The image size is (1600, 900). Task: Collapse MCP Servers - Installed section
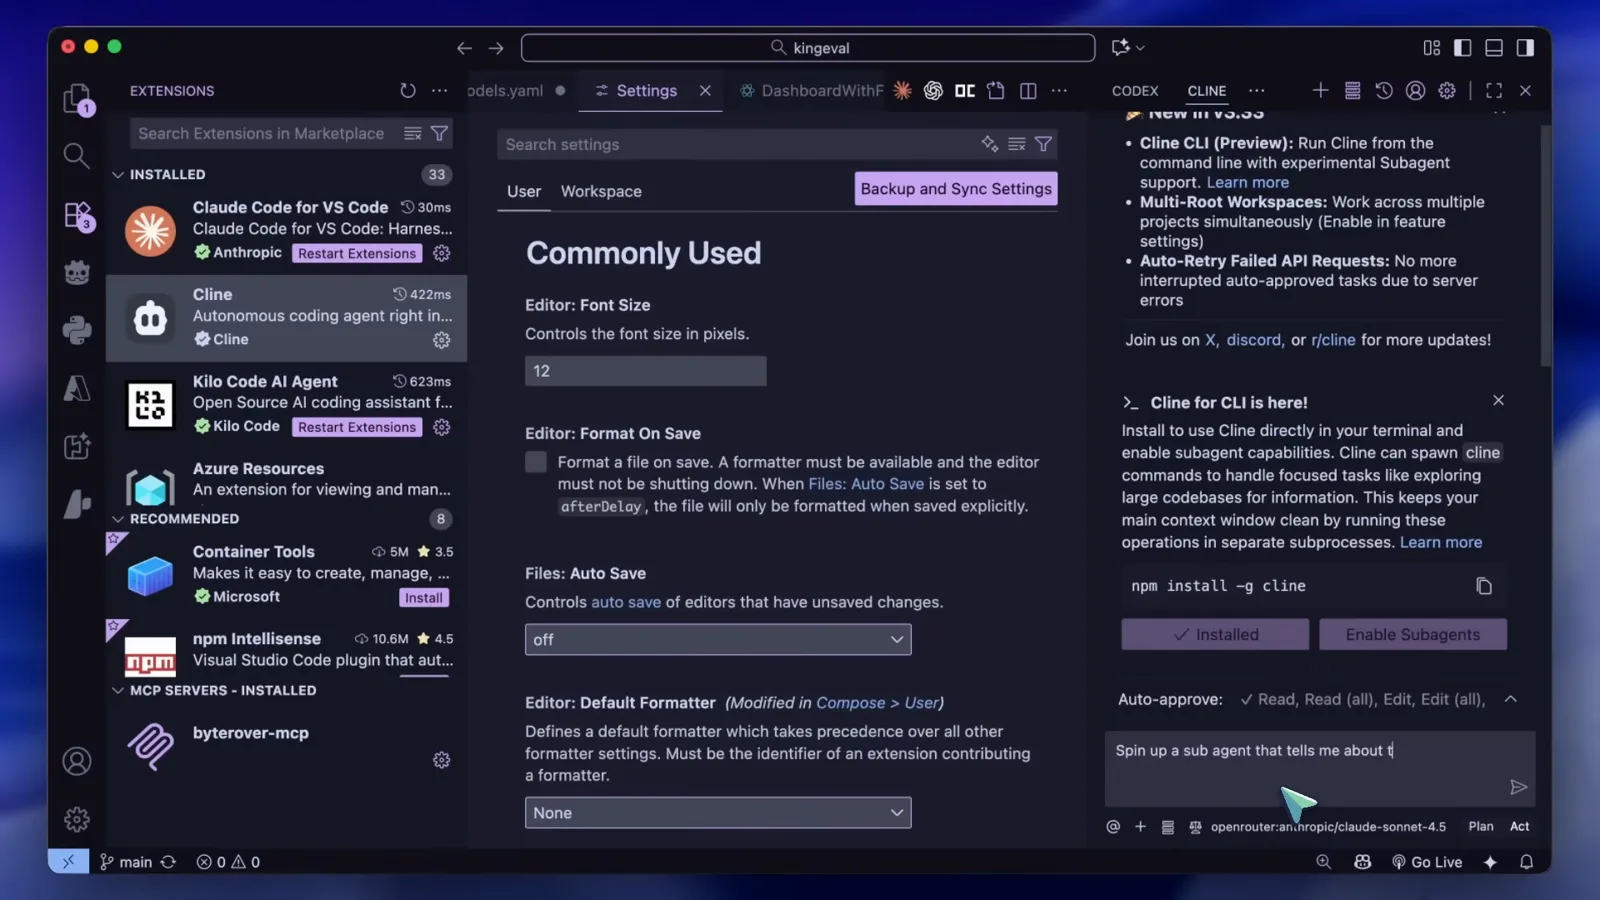[118, 690]
